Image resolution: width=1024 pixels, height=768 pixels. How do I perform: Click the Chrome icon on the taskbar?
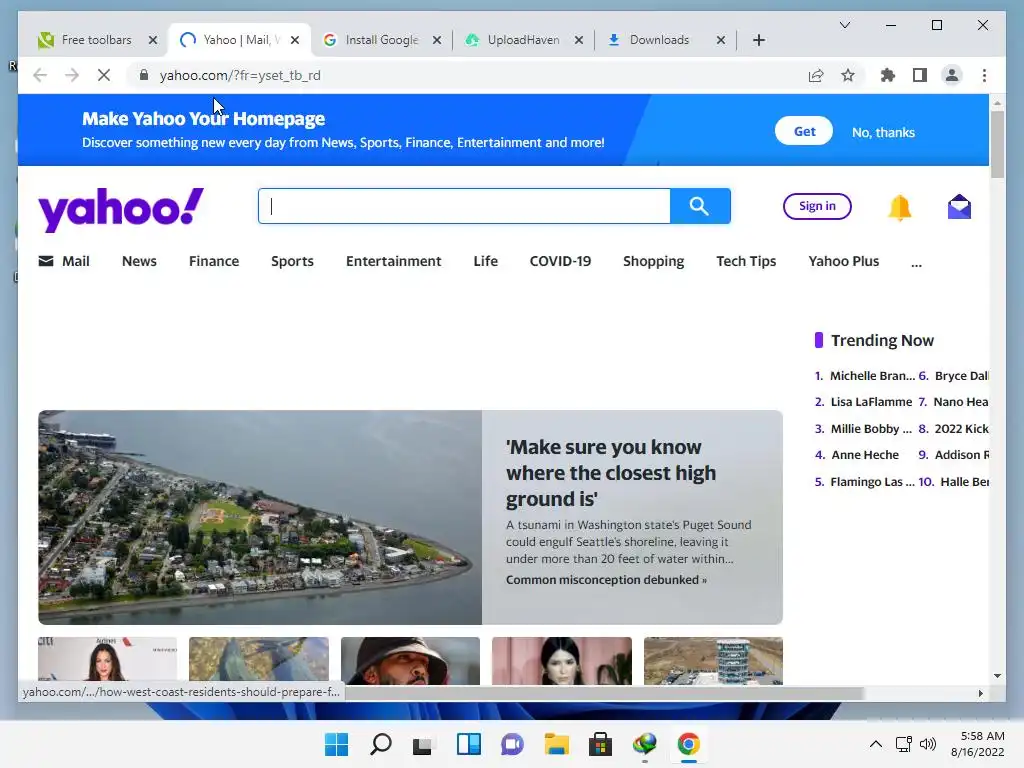point(688,744)
